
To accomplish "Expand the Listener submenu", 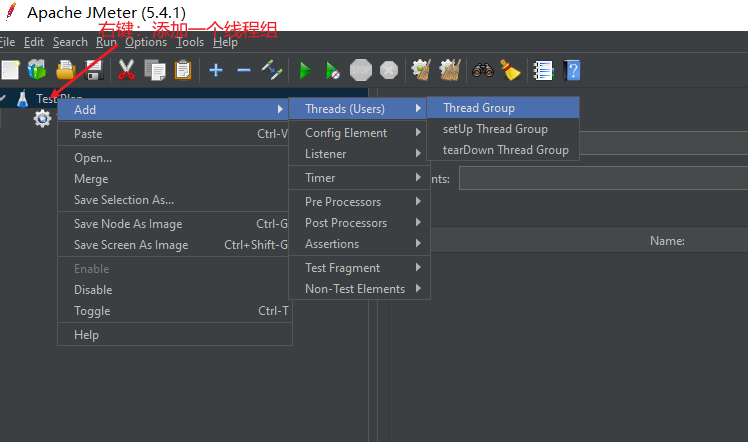I will [x=359, y=154].
